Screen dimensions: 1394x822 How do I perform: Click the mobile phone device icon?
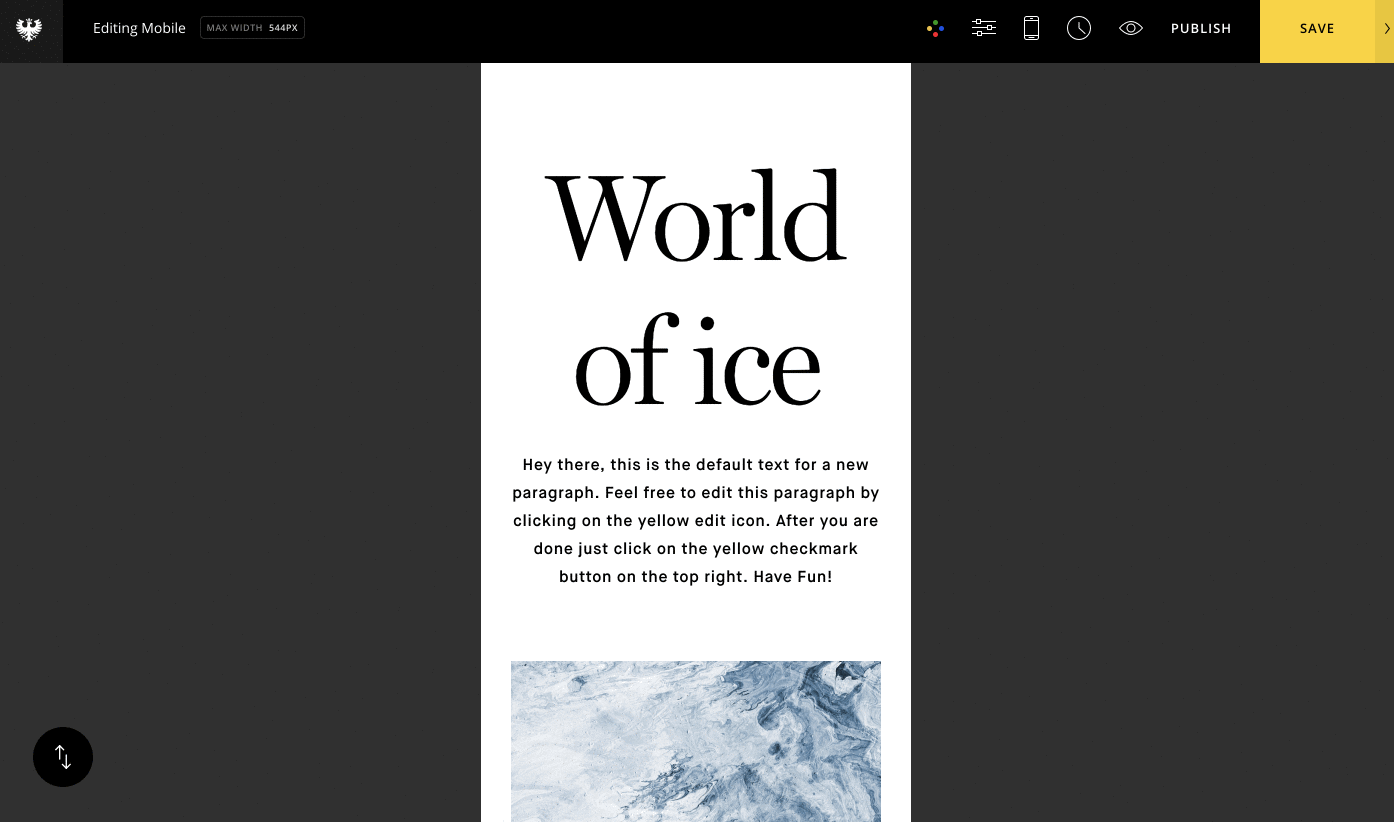[x=1031, y=29]
